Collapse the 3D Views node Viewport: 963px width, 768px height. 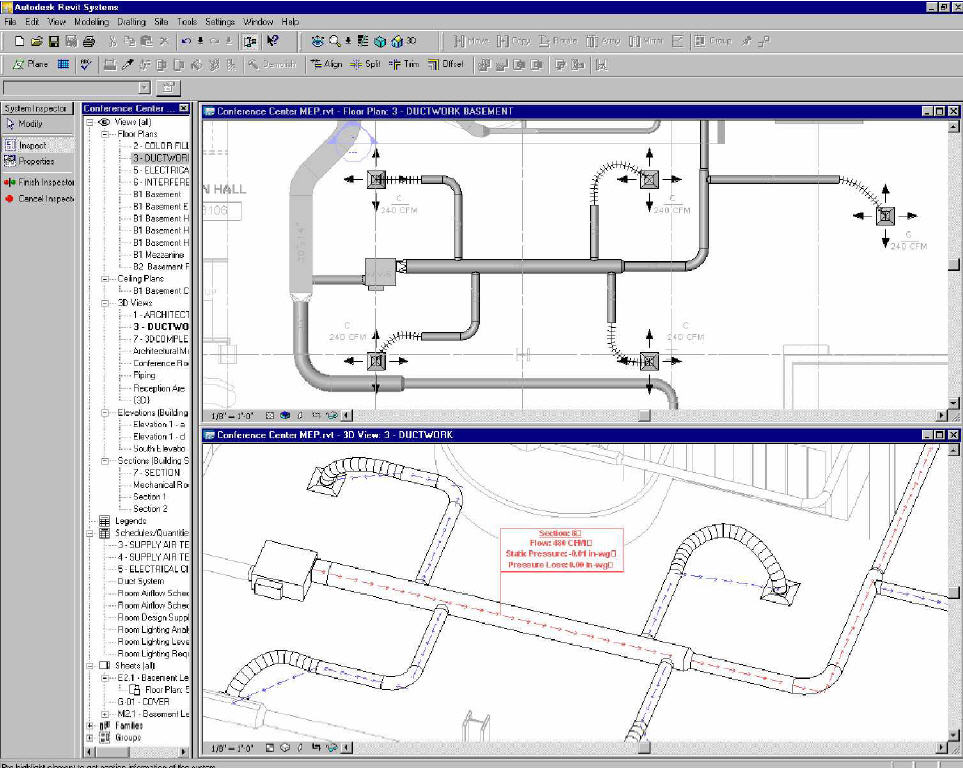[104, 303]
